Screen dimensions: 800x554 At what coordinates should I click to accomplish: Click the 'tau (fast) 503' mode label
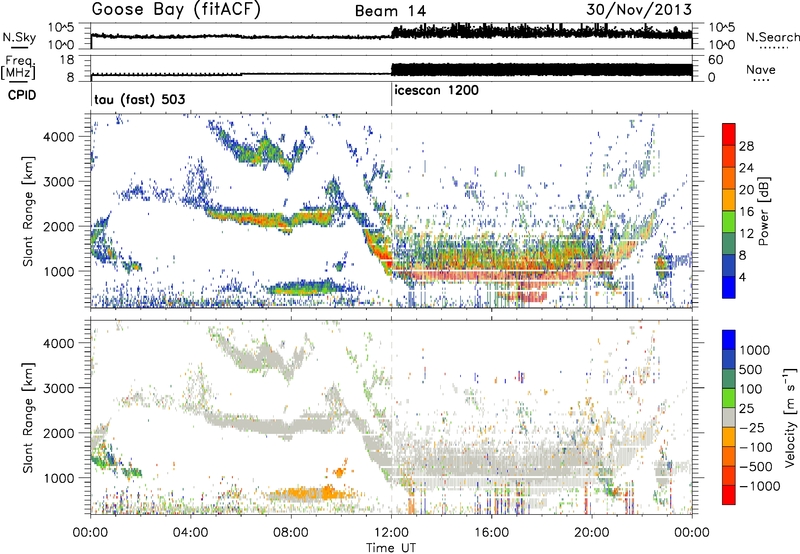[139, 99]
